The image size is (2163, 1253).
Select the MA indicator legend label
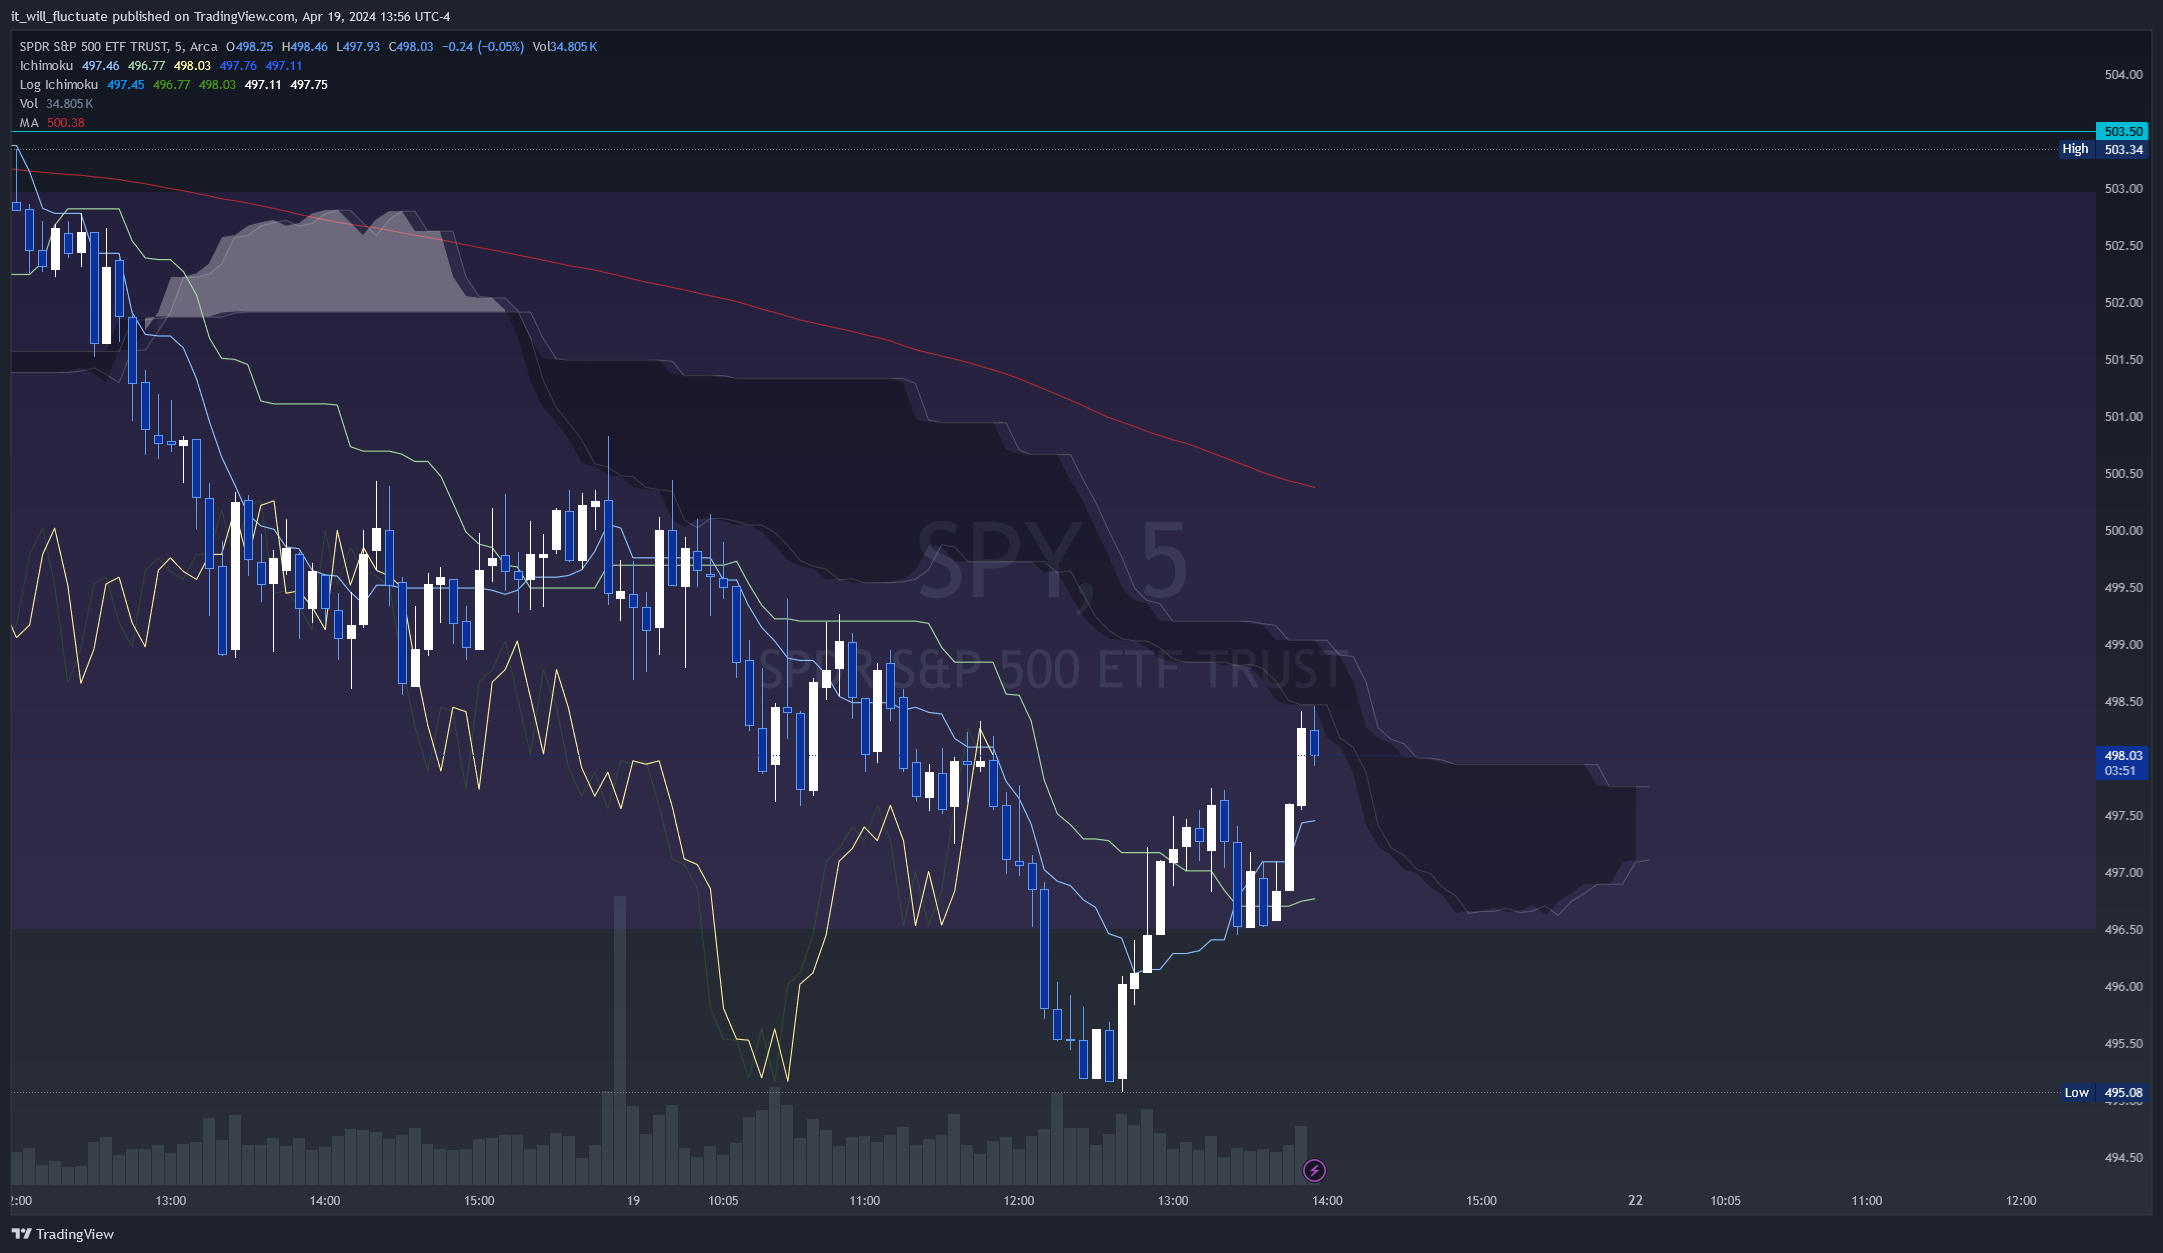tap(29, 123)
